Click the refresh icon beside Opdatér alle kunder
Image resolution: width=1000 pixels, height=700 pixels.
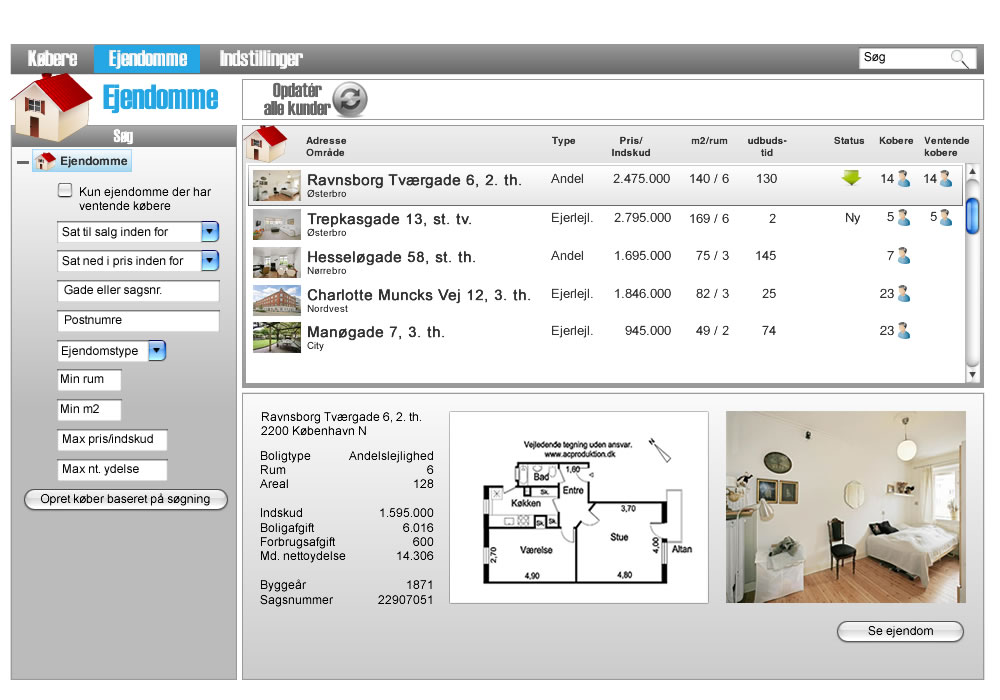[350, 99]
